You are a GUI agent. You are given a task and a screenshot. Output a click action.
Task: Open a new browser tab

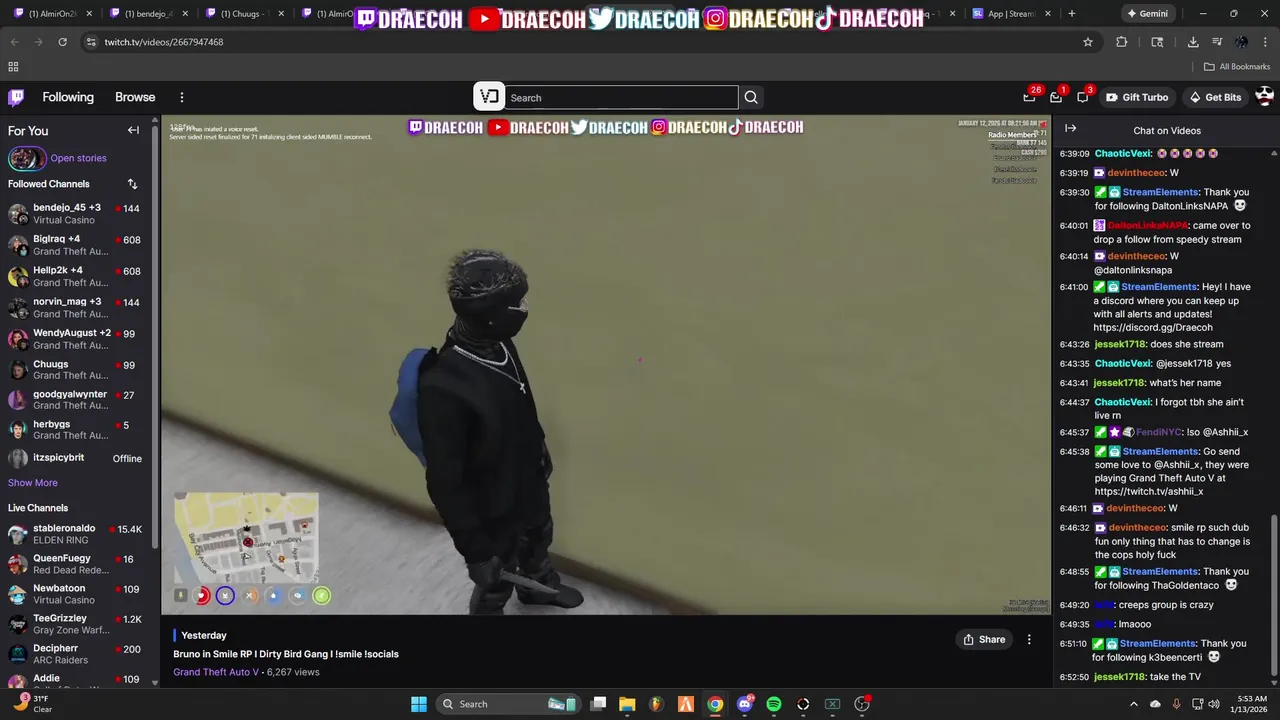click(x=1072, y=14)
